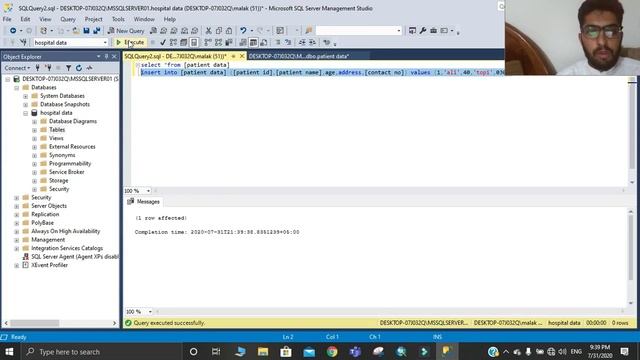Open the Connect dropdown in Object Explorer
The height and width of the screenshot is (360, 640).
[x=17, y=68]
